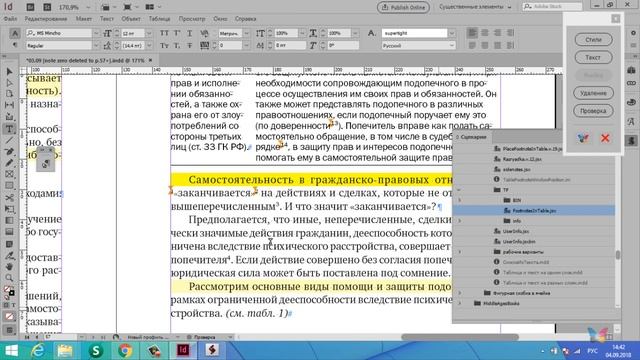Image resolution: width=640 pixels, height=360 pixels.
Task: Toggle fill and stroke swatch
Action: pyautogui.click(x=9, y=291)
